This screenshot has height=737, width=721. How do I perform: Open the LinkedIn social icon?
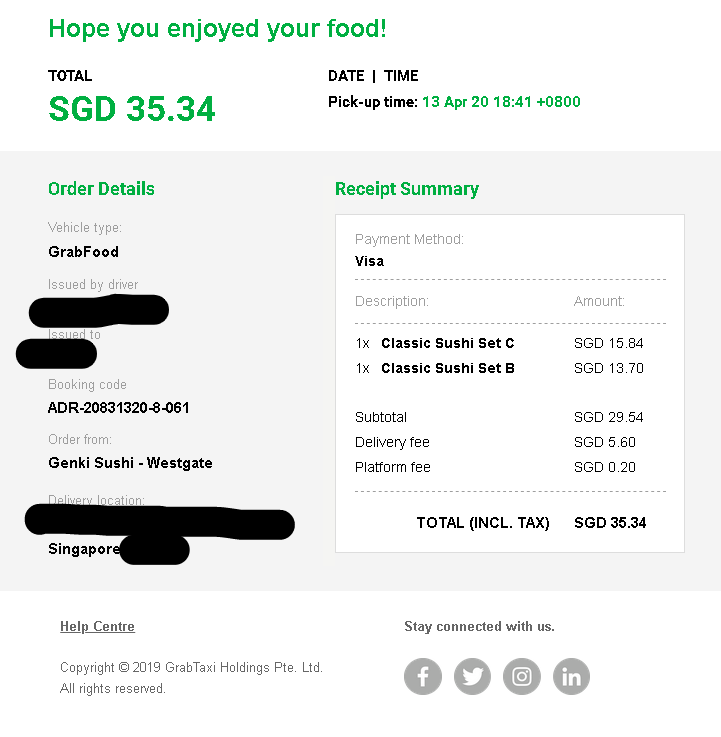point(571,677)
